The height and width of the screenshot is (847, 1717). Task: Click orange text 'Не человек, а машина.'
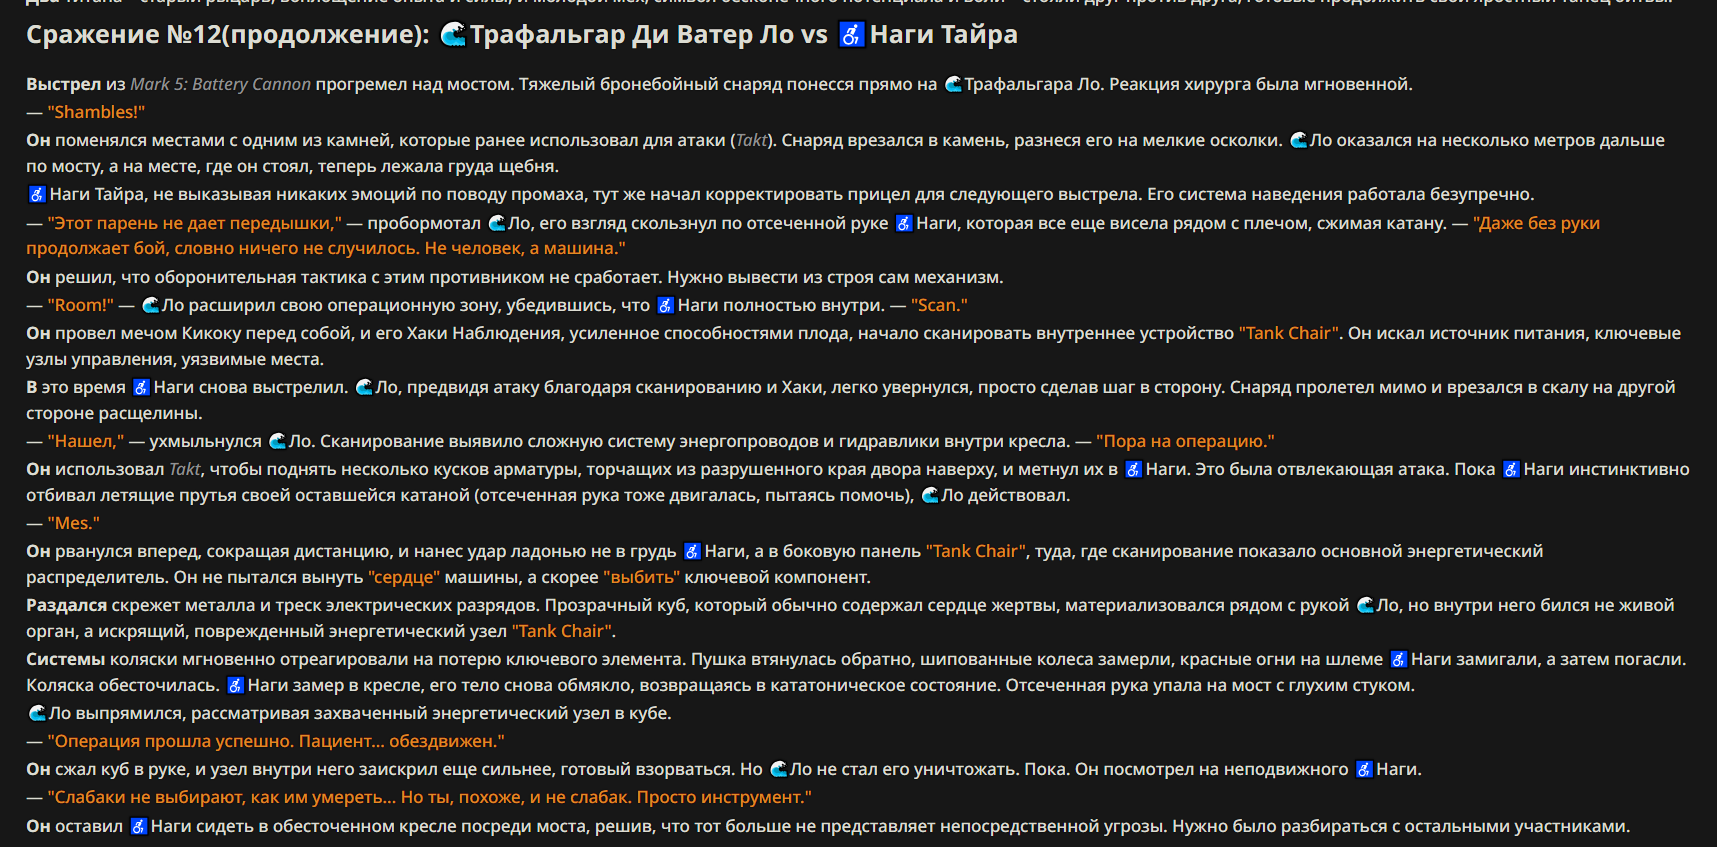(x=525, y=248)
